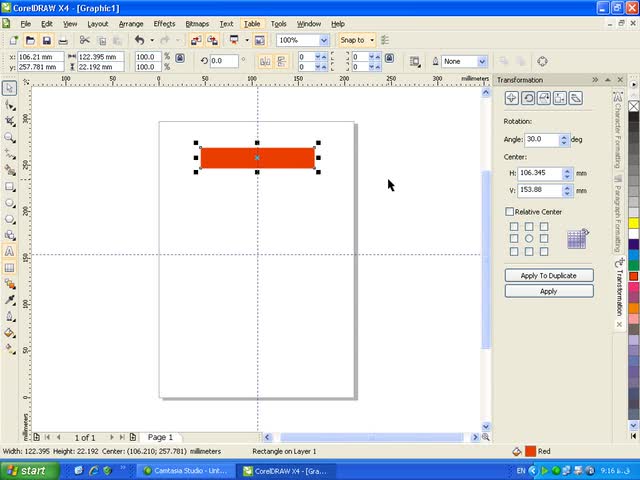Switch to Rotate tab in Transformation docker

click(x=528, y=98)
